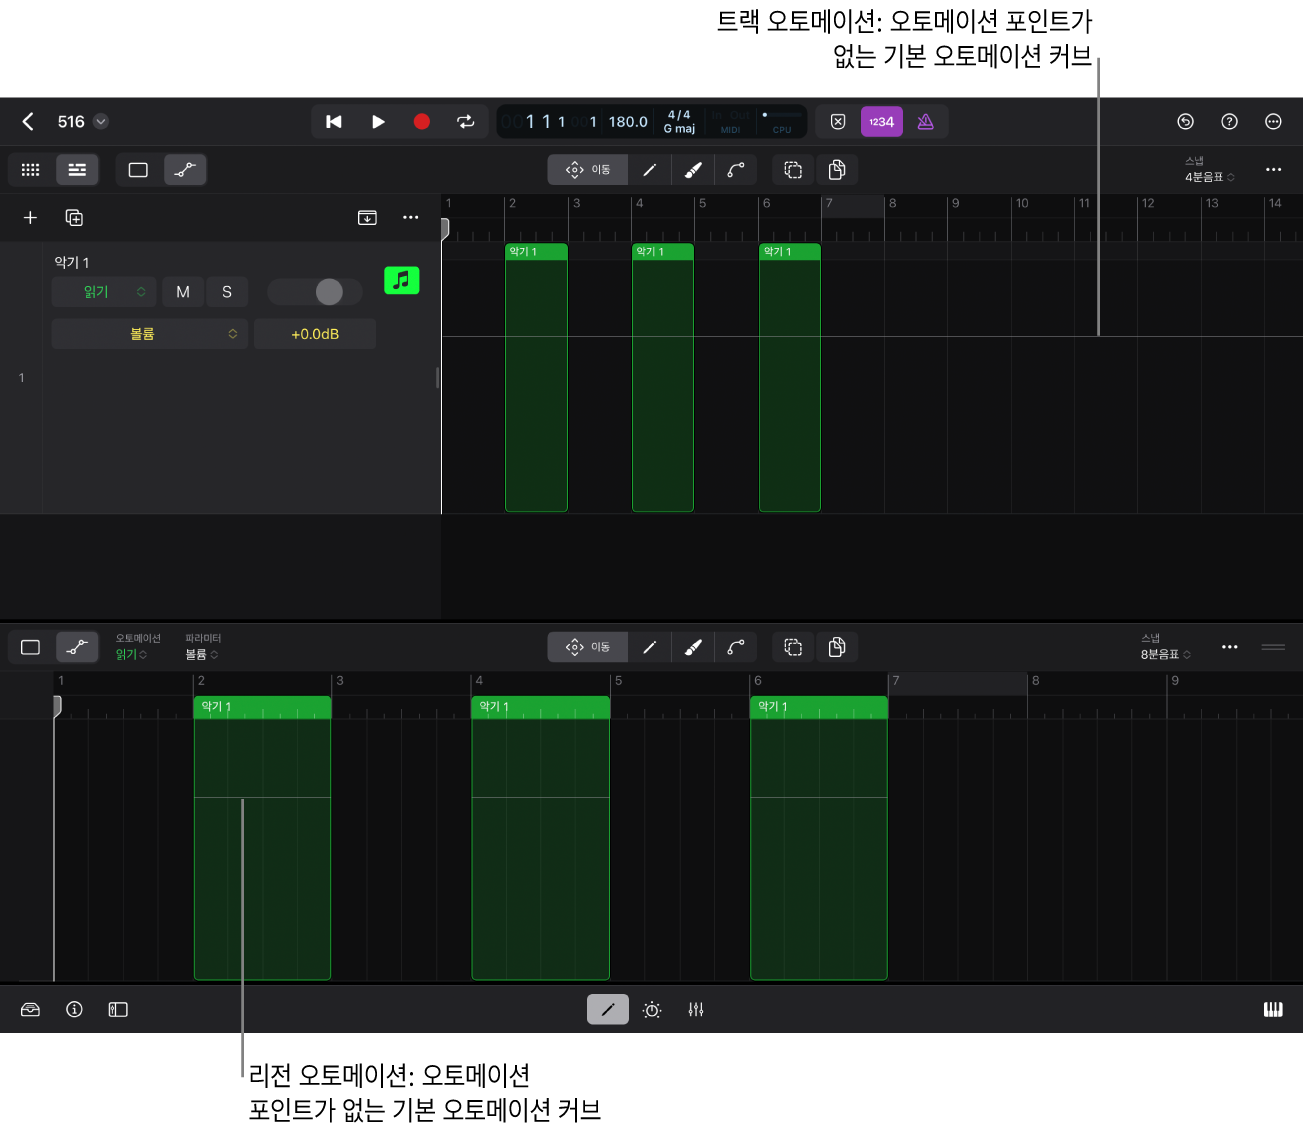Click the copy icon in tracks toolbar
1303x1131 pixels.
pyautogui.click(x=837, y=170)
